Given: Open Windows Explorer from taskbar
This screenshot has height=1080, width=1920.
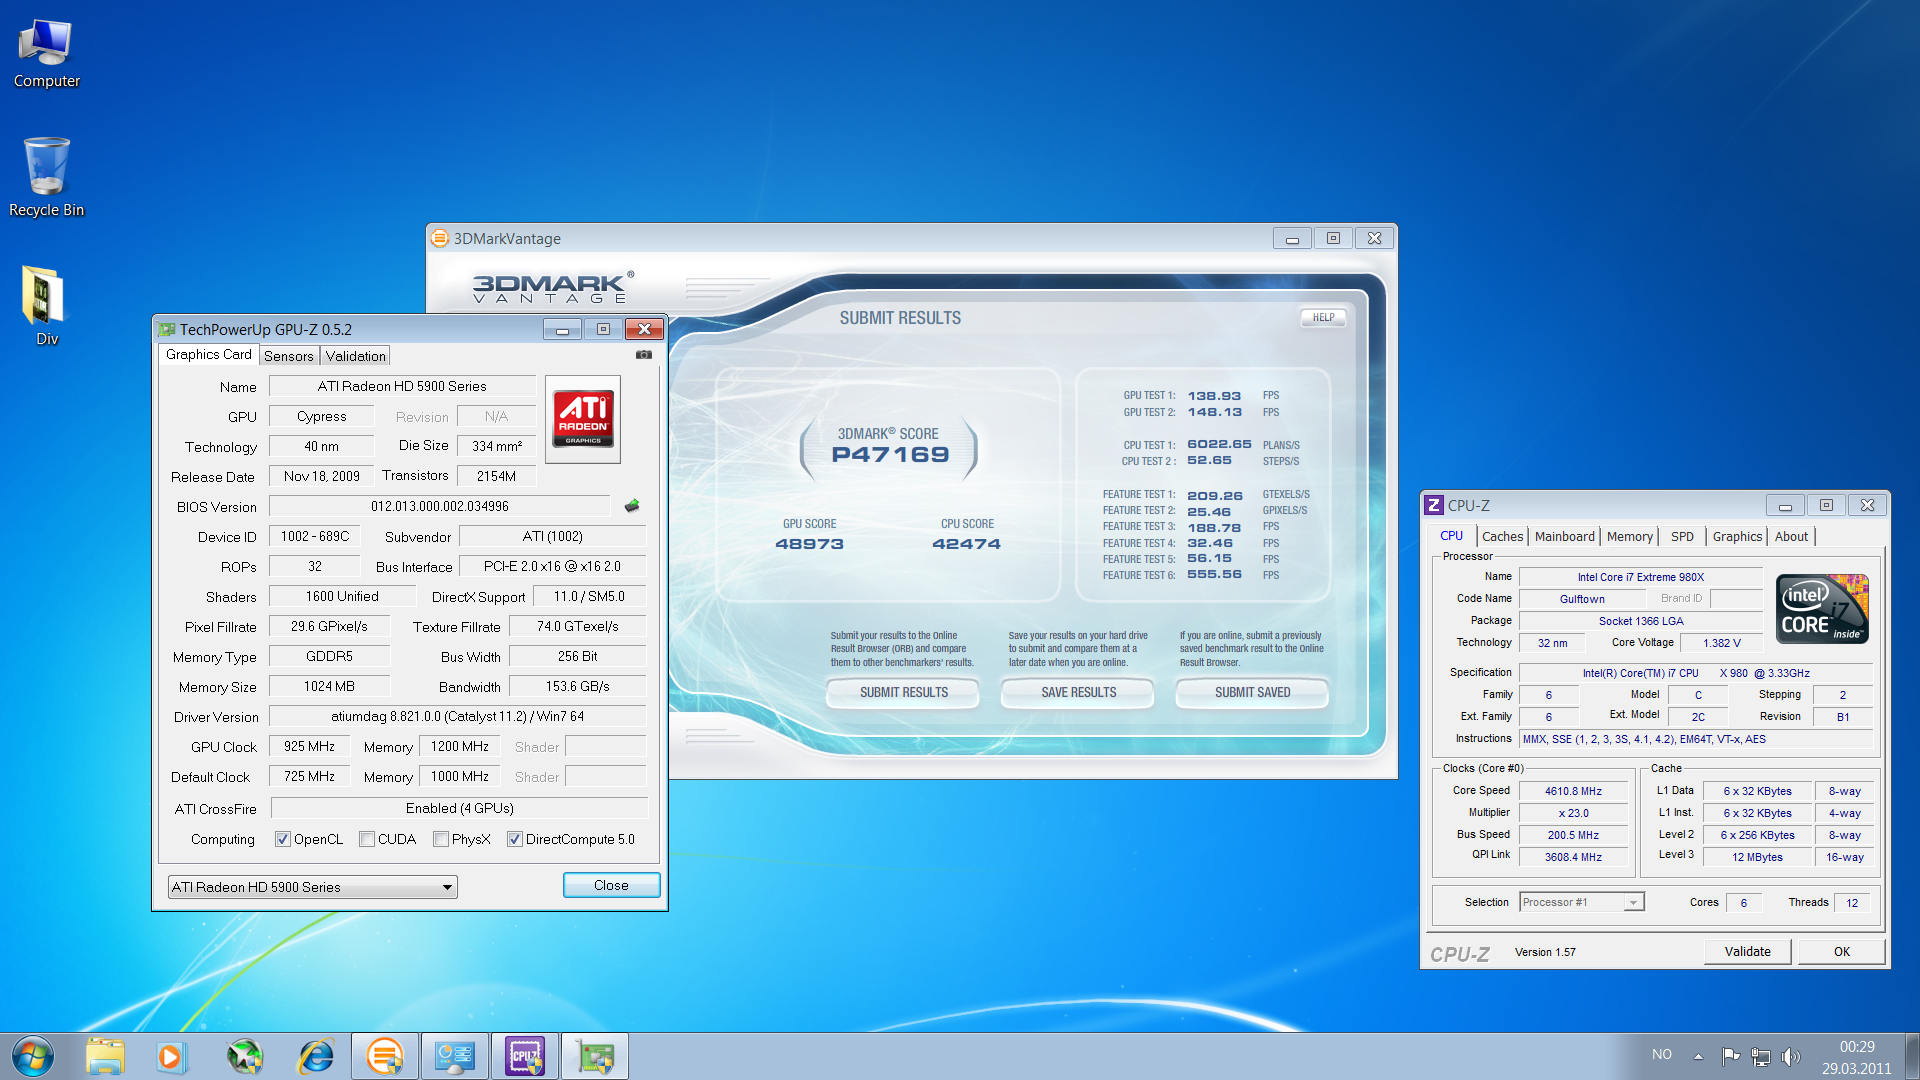Looking at the screenshot, I should point(105,1056).
